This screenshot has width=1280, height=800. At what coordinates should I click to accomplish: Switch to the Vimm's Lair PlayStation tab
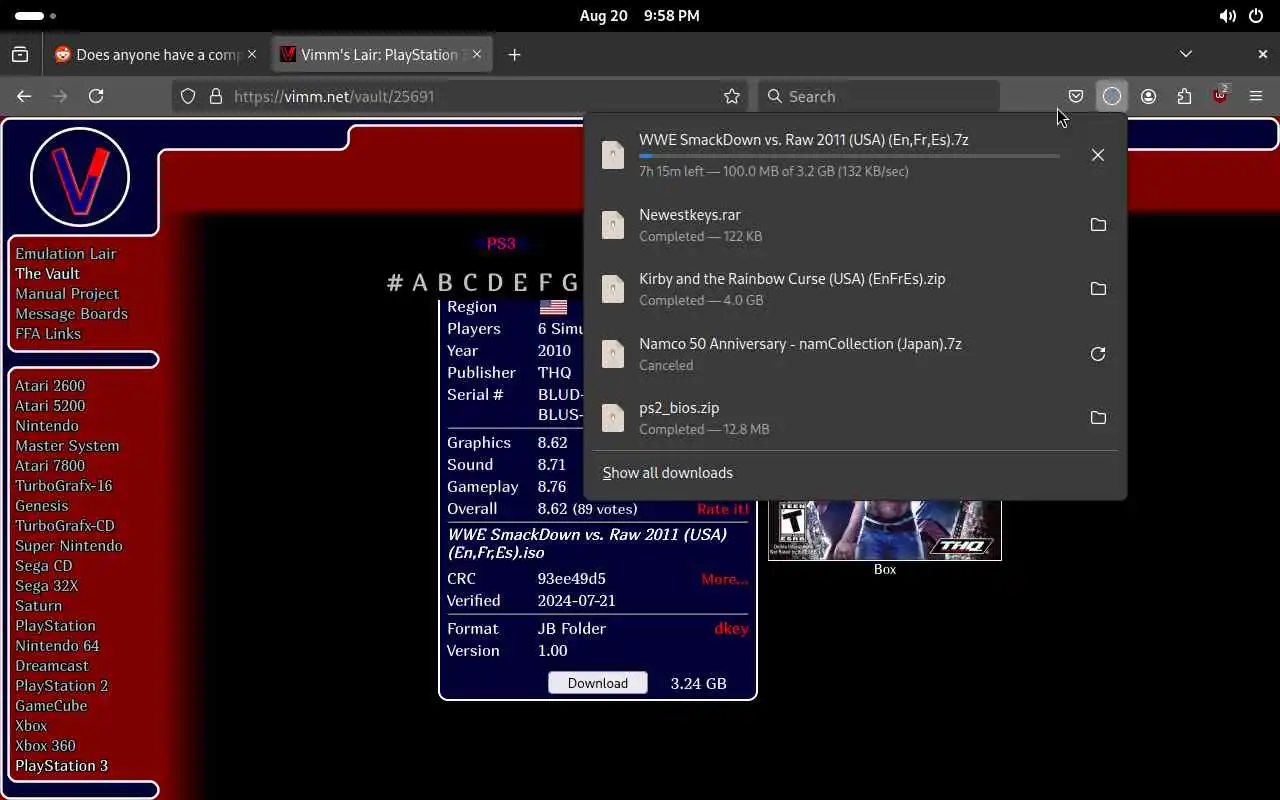click(x=380, y=55)
